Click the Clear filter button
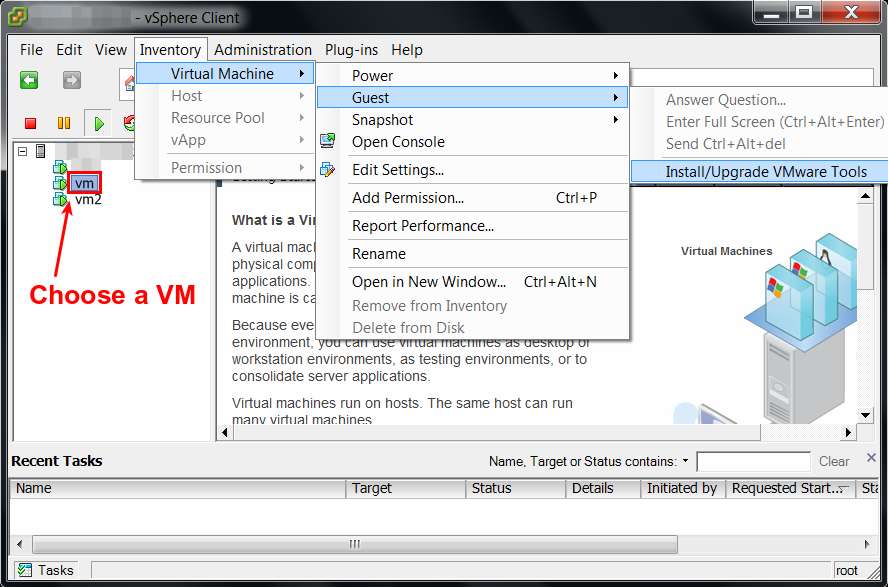Screen dimensions: 888x587 834,461
